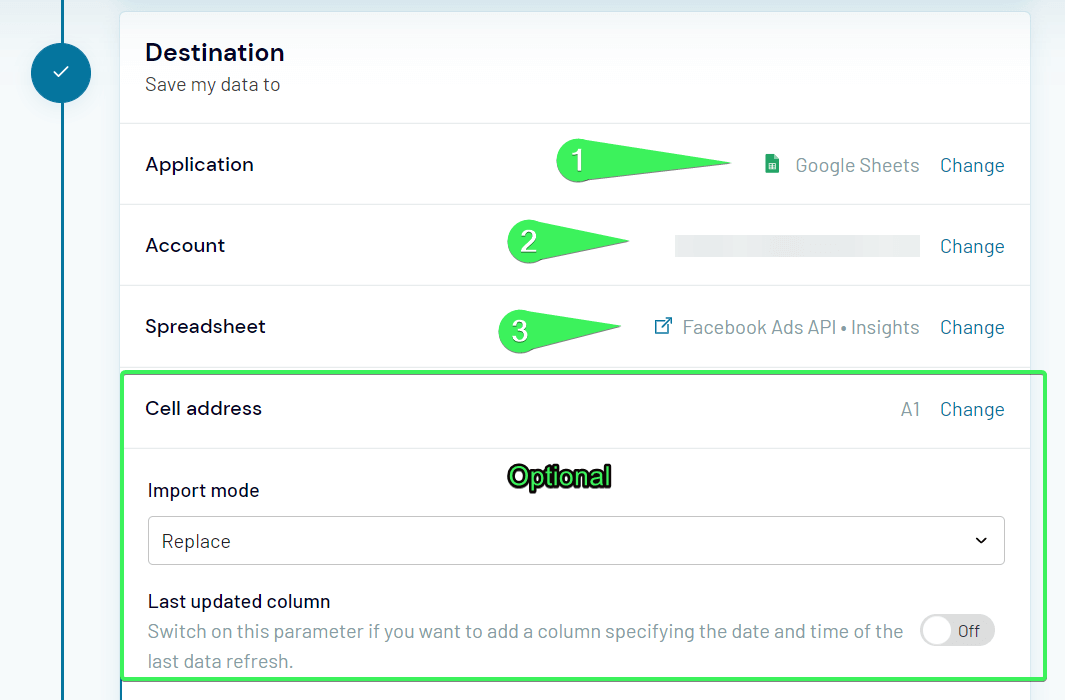Expand the Replace selector chevron
This screenshot has width=1065, height=700.
(981, 540)
